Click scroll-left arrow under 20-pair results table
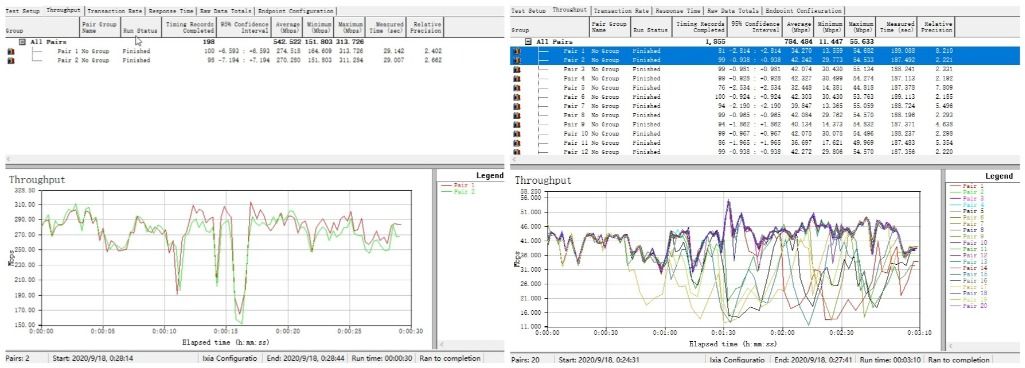This screenshot has height=368, width=1025. pyautogui.click(x=514, y=159)
